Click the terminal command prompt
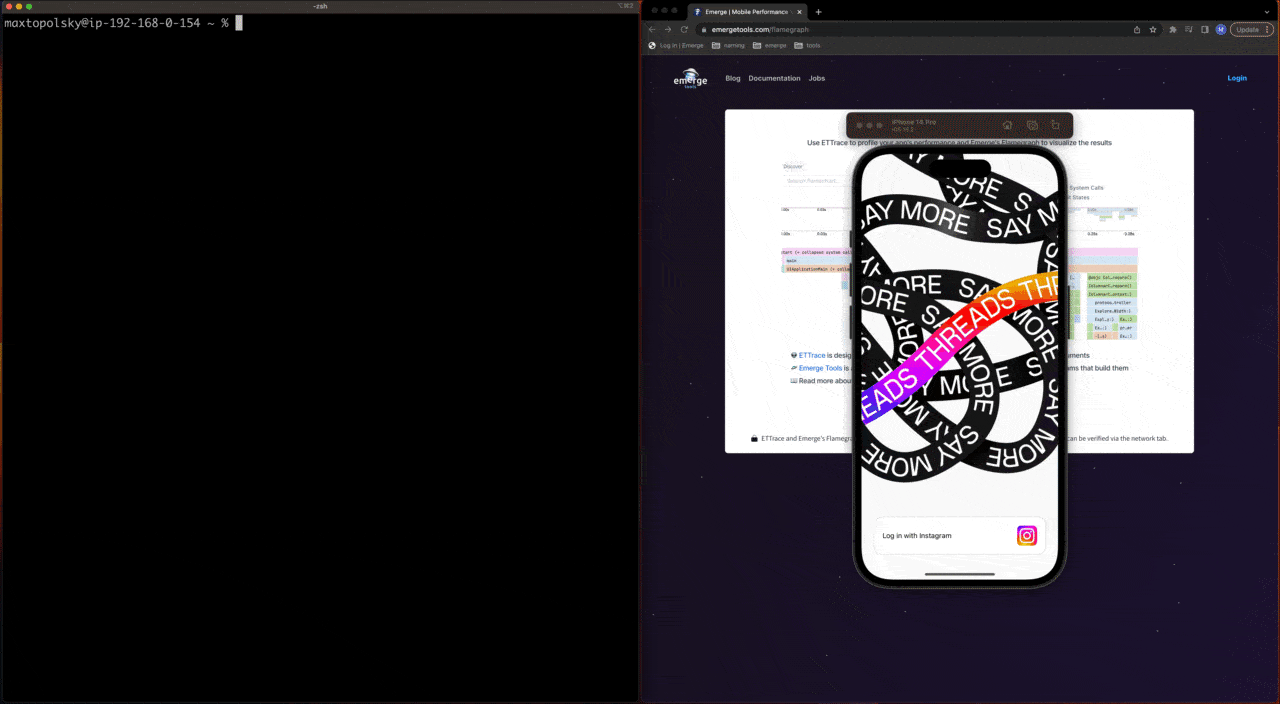Viewport: 1280px width, 704px height. click(237, 22)
